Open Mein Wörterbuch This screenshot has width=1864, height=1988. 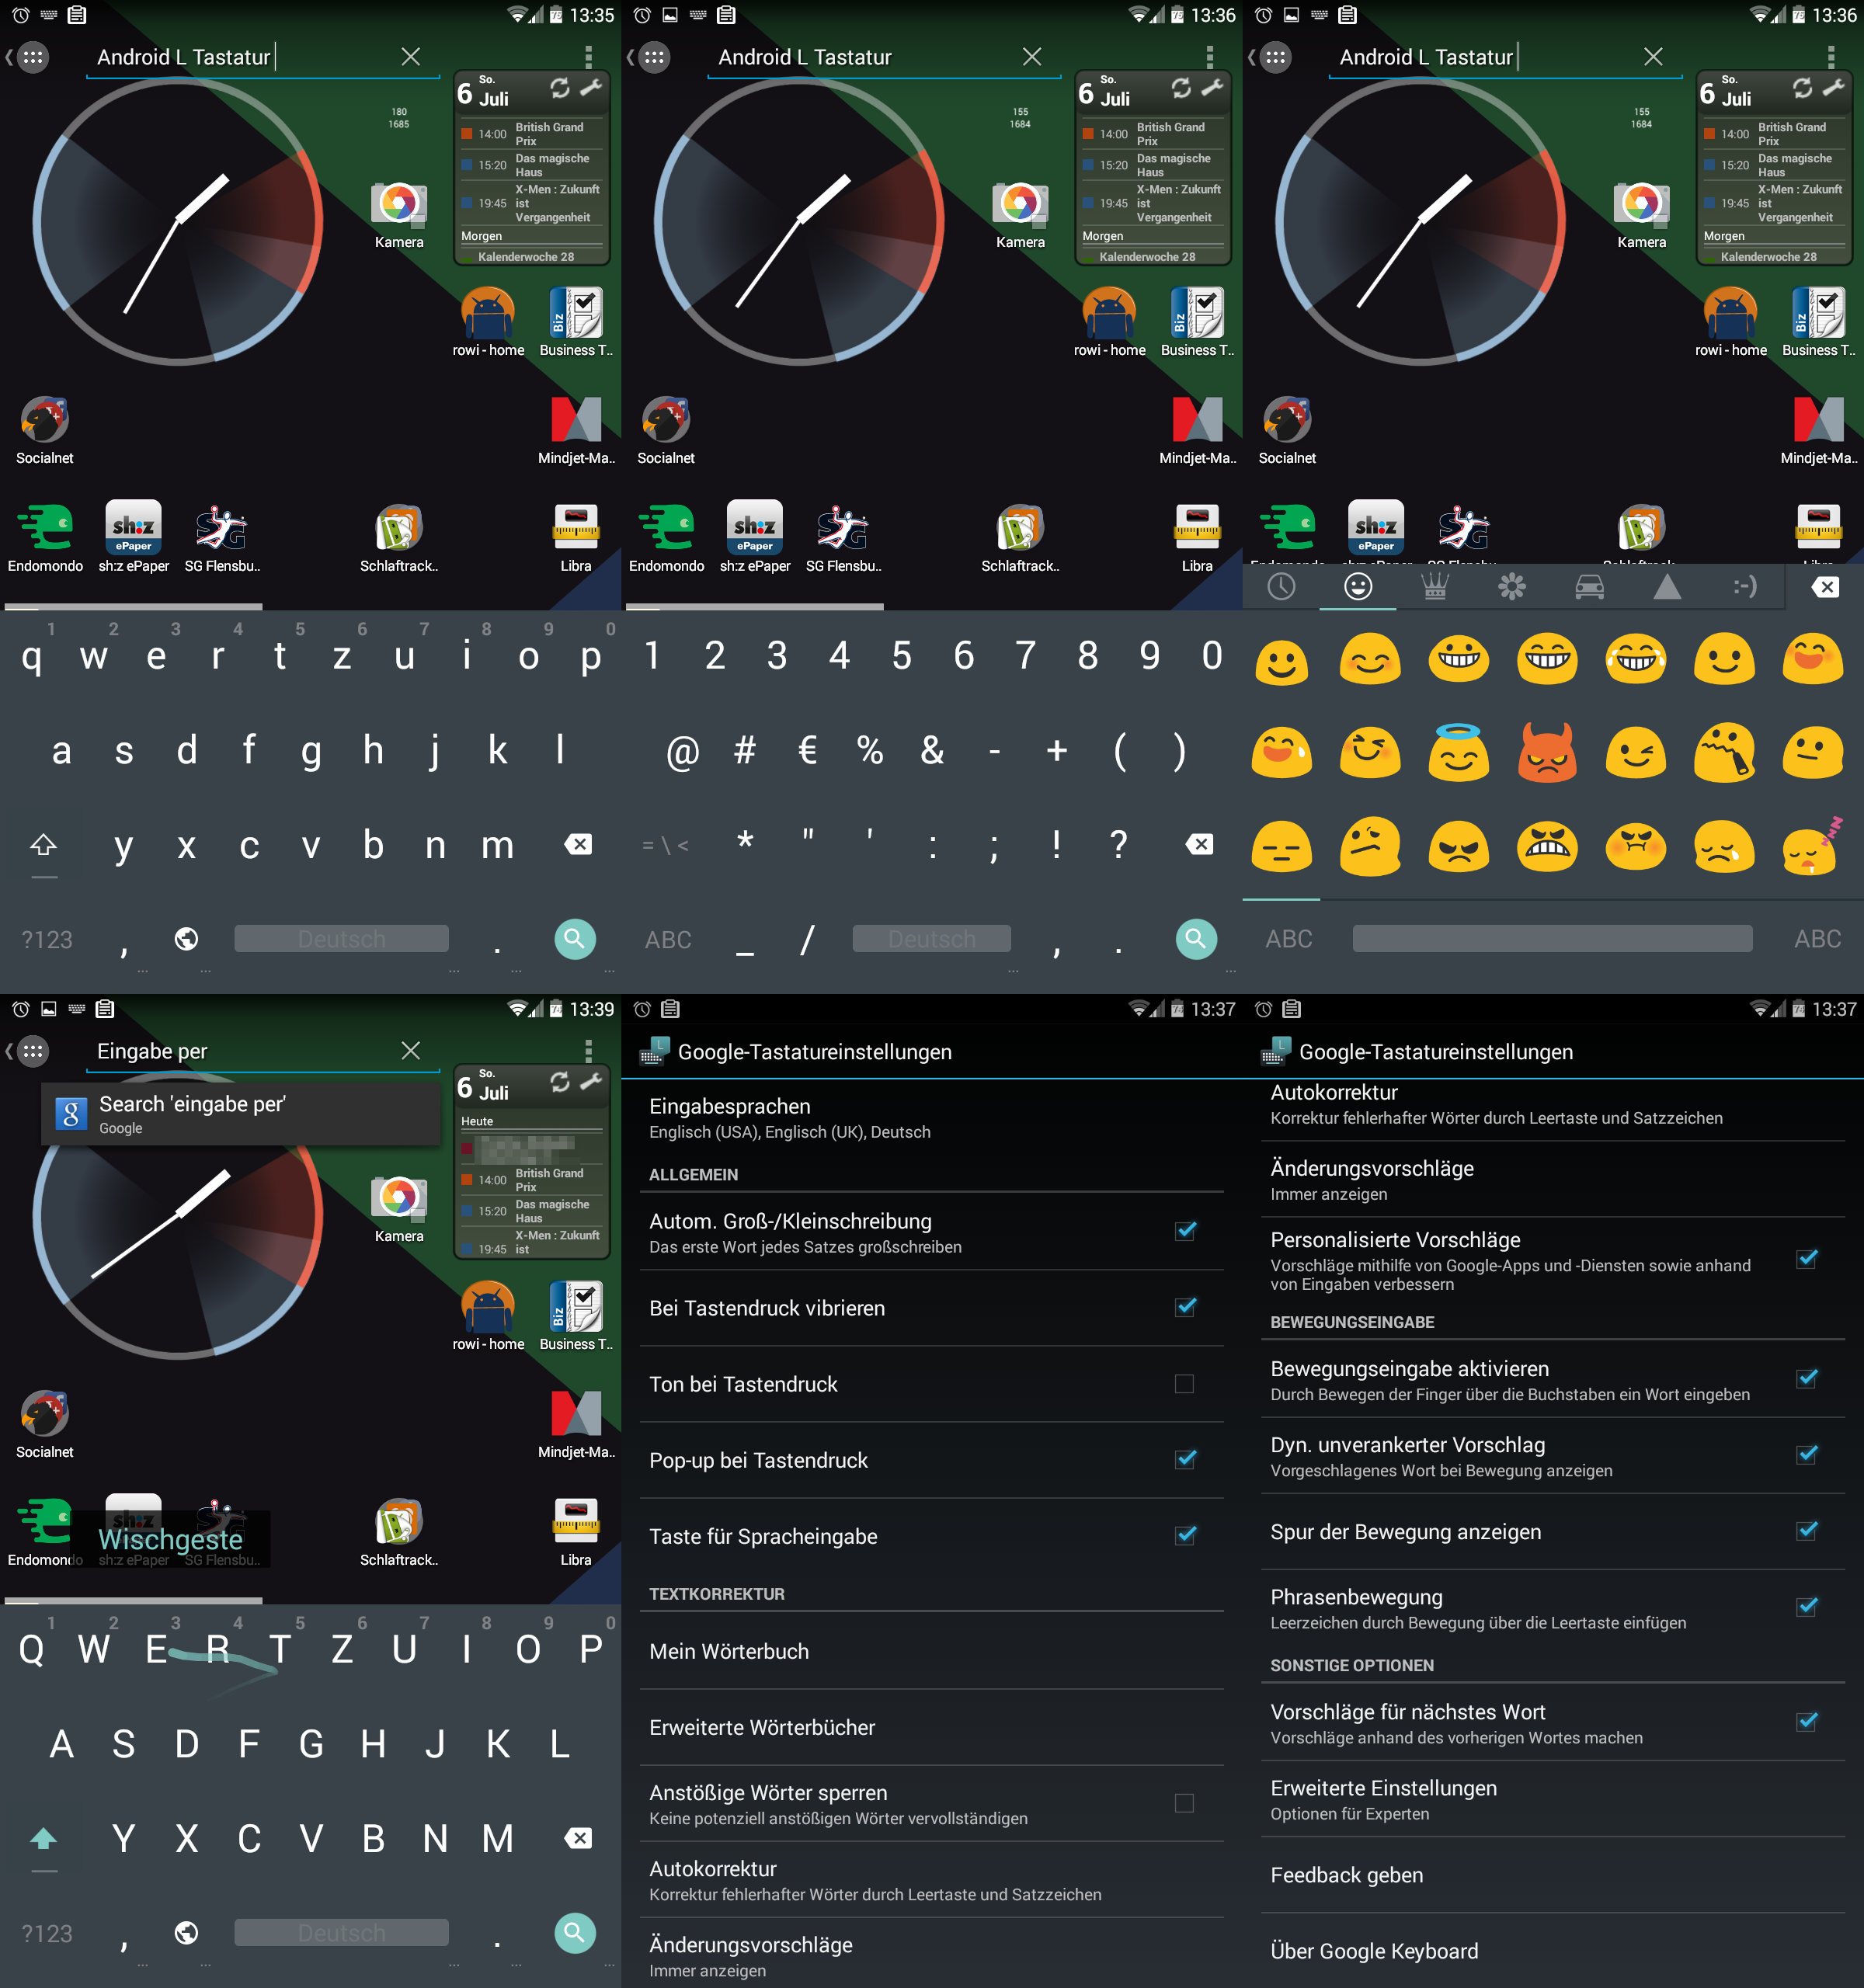point(931,1651)
